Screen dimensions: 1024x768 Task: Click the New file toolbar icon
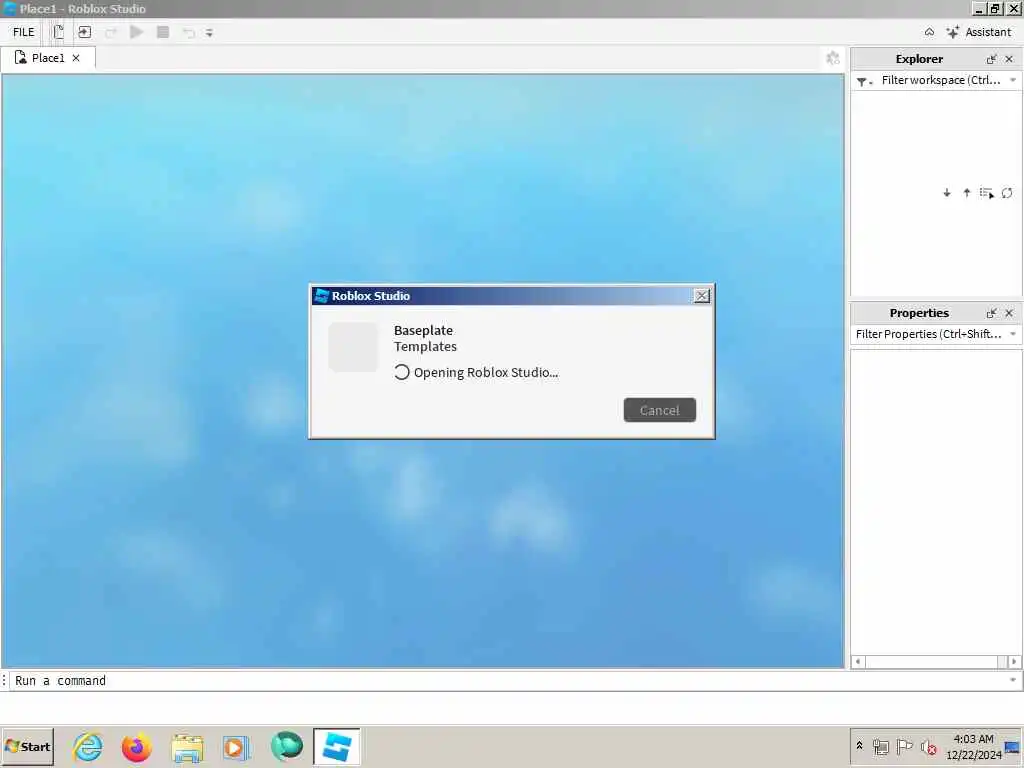pyautogui.click(x=59, y=32)
